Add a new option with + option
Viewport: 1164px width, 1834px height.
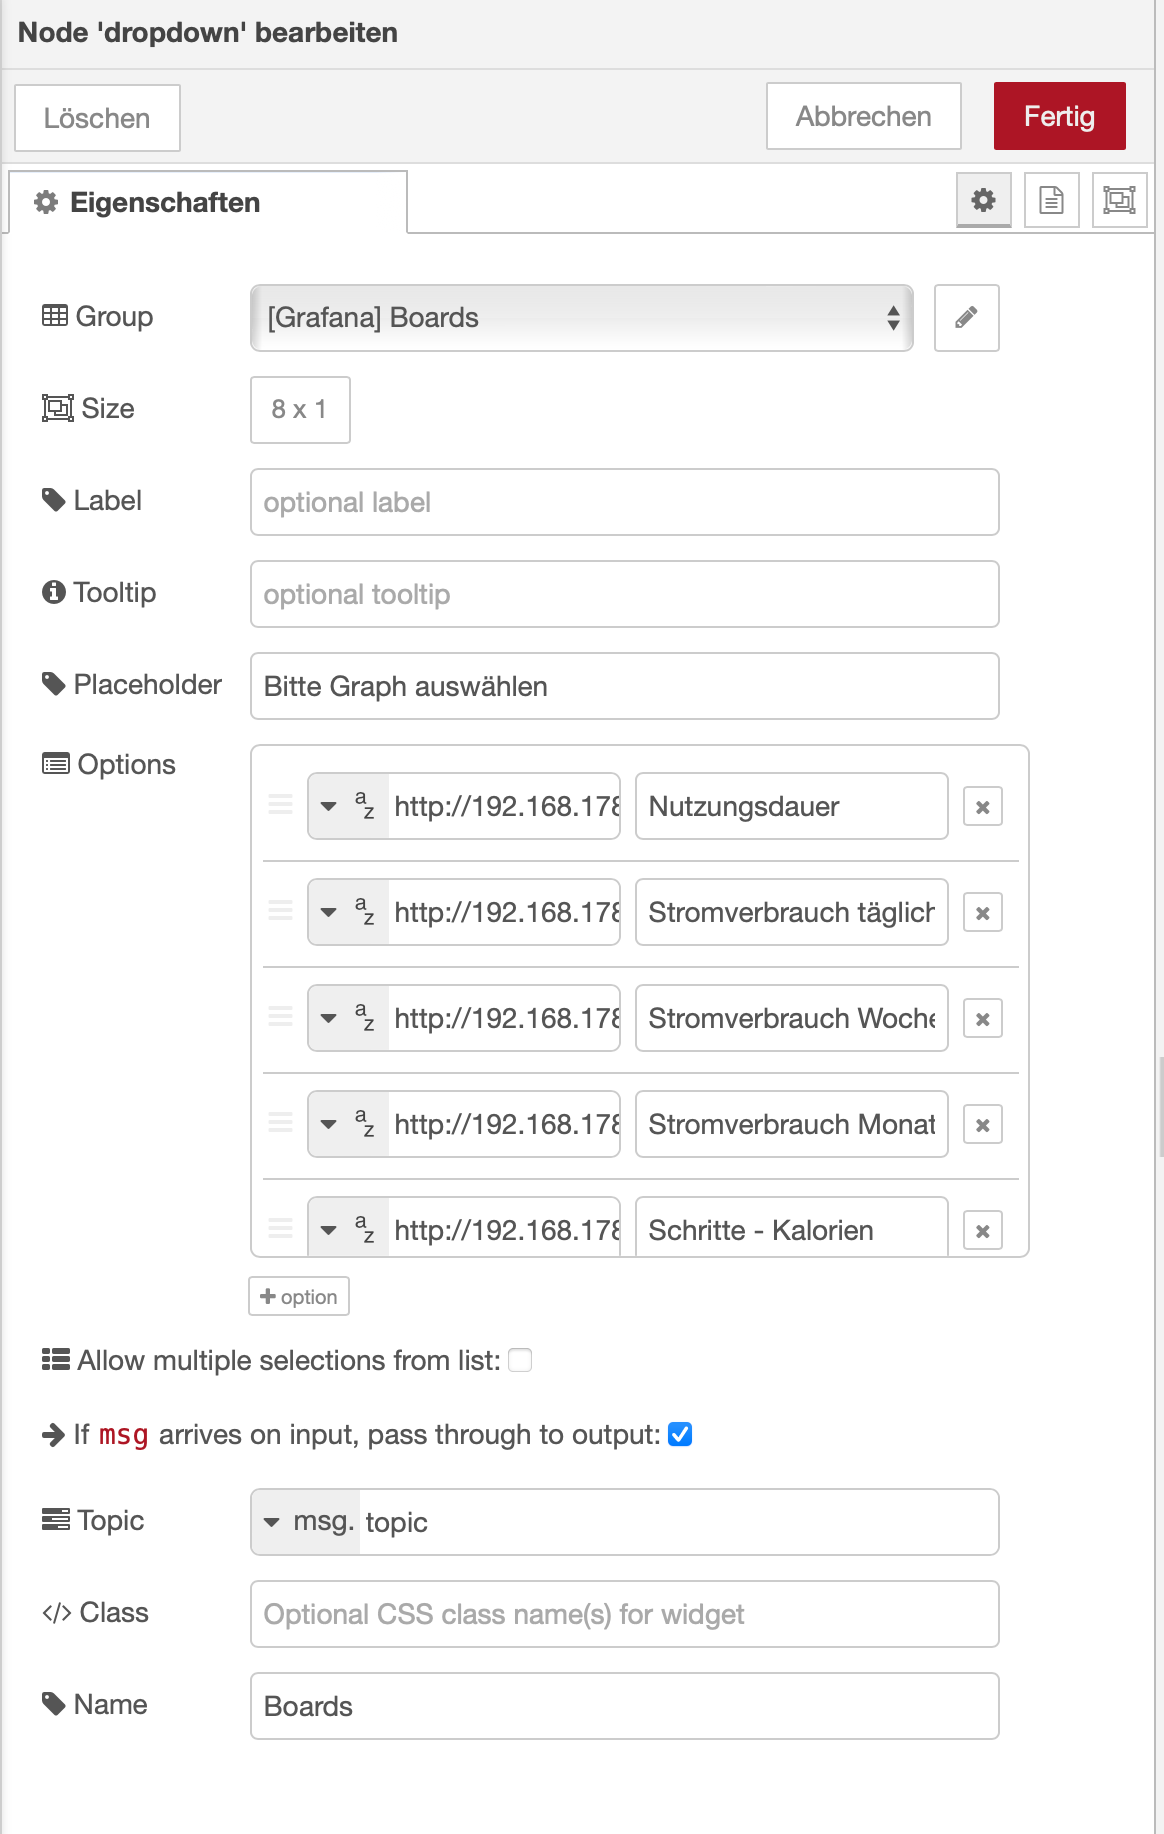point(299,1296)
